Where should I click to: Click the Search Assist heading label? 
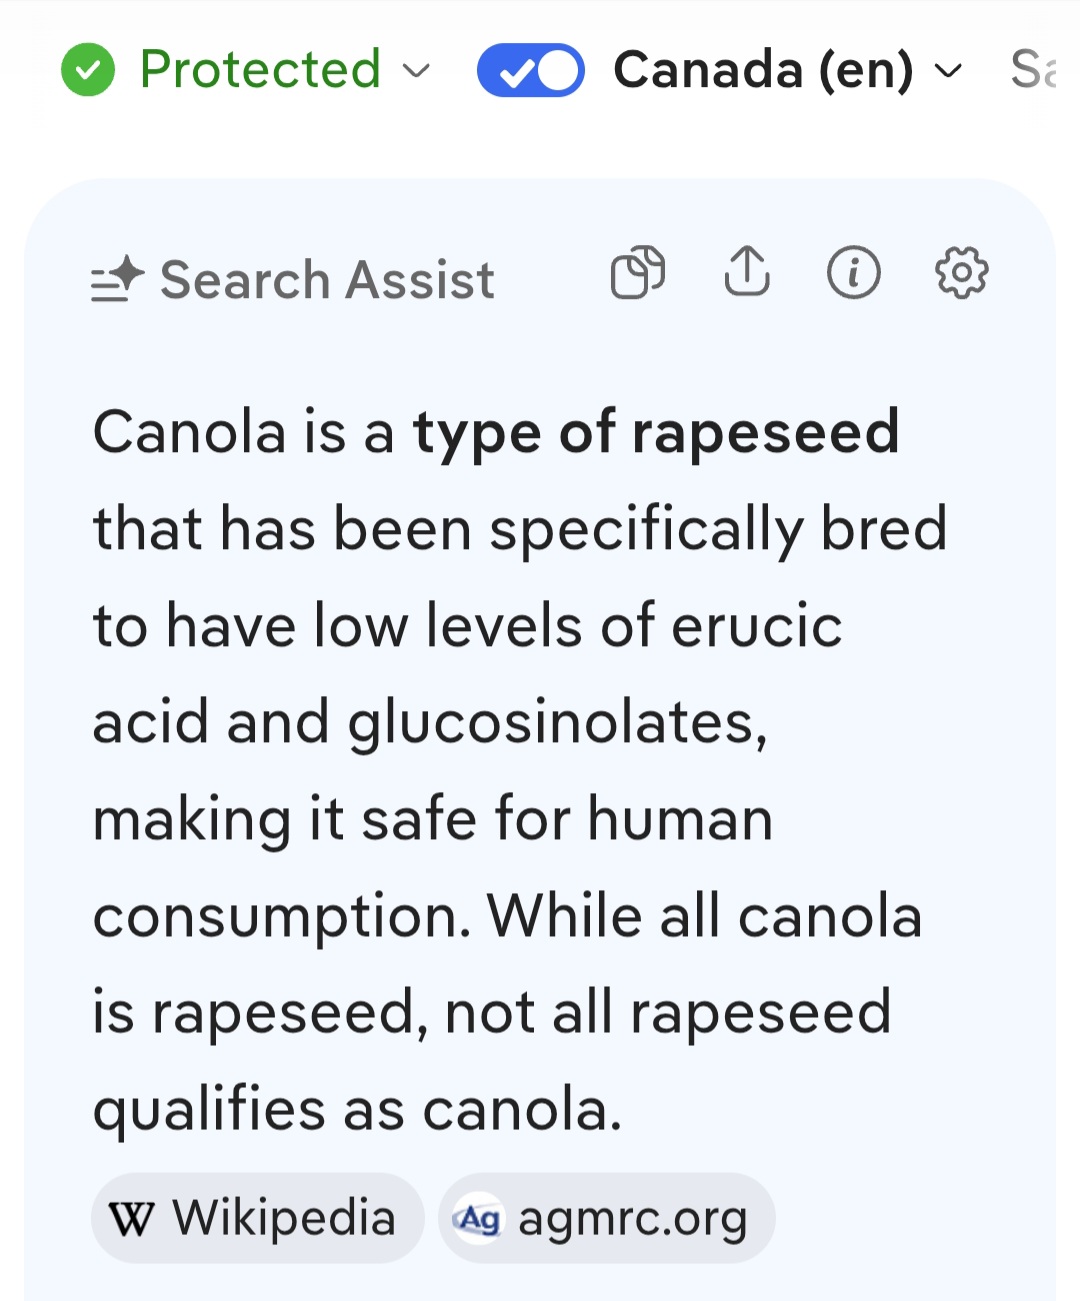tap(327, 279)
